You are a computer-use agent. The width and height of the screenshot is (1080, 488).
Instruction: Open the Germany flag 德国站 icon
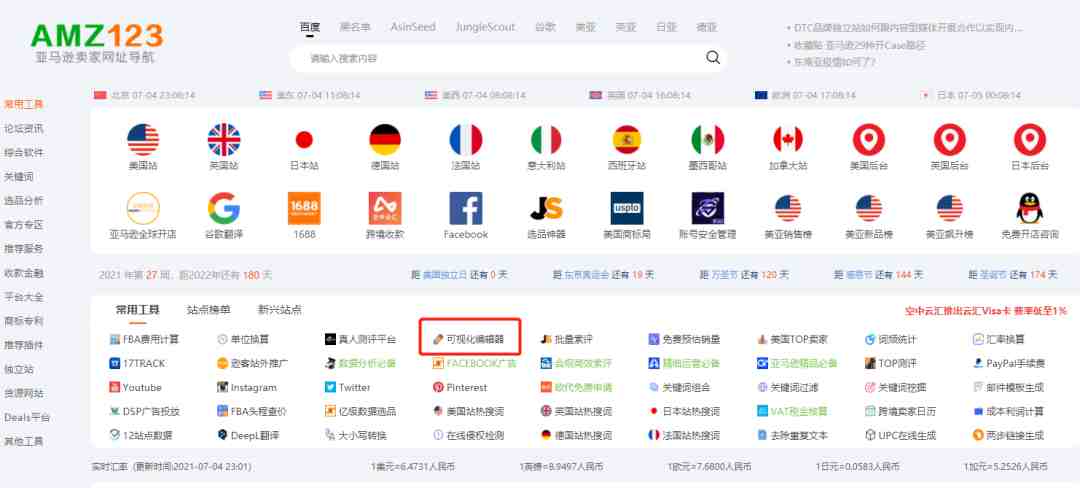coord(385,140)
